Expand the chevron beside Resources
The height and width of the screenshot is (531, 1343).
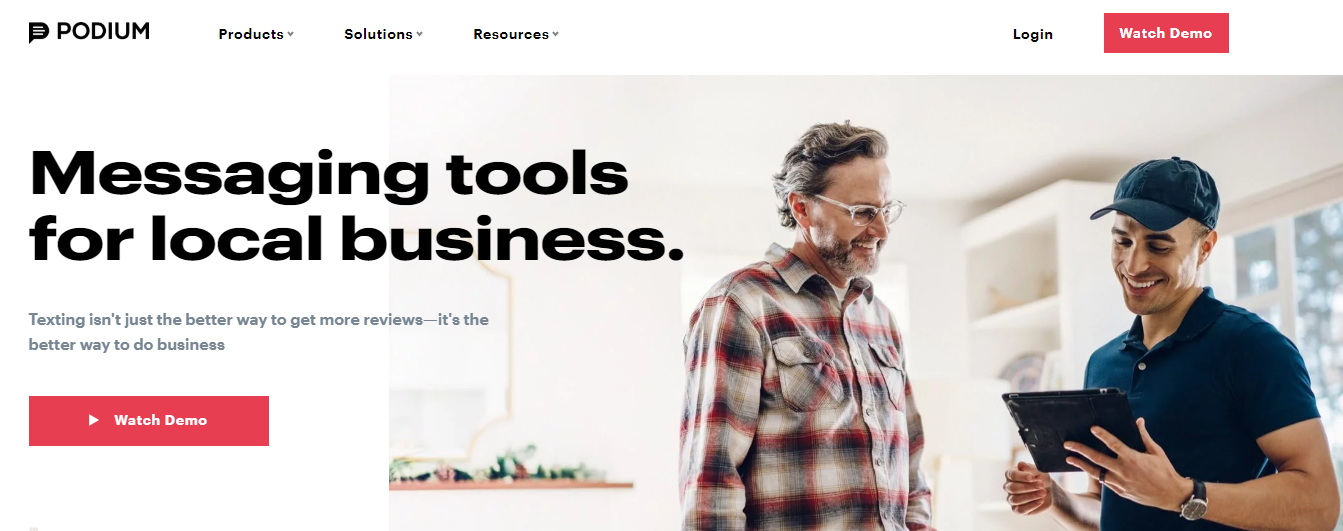[556, 34]
